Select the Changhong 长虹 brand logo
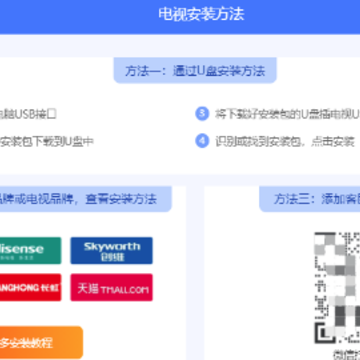The height and width of the screenshot is (360, 360). [30, 287]
